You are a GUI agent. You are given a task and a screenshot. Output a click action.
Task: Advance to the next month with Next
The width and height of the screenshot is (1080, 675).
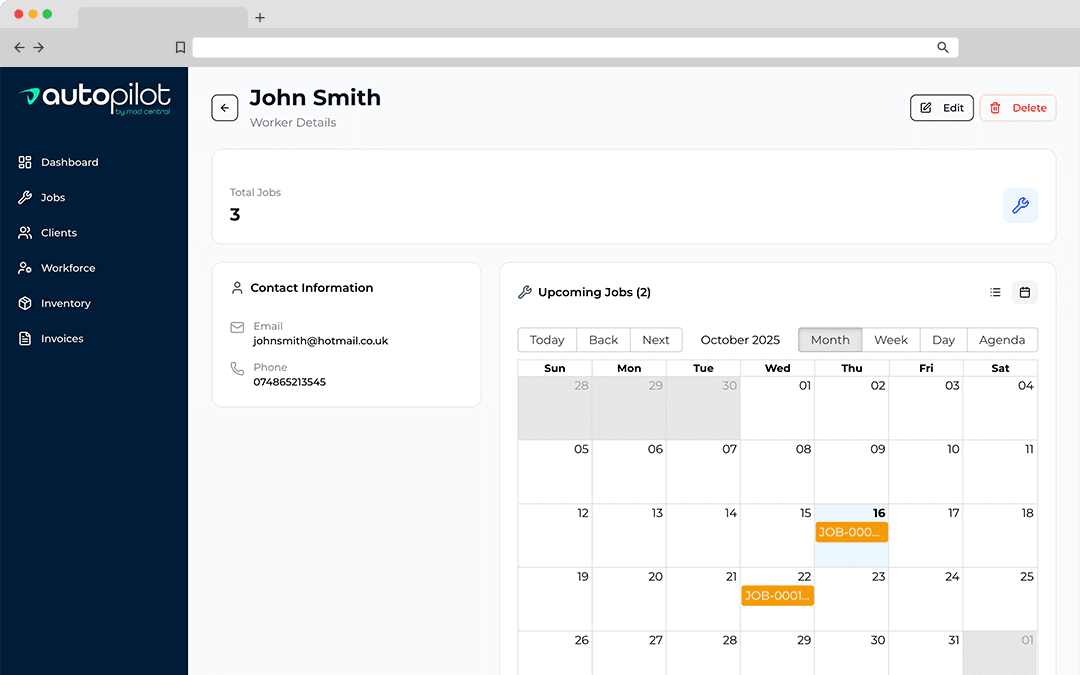(656, 340)
